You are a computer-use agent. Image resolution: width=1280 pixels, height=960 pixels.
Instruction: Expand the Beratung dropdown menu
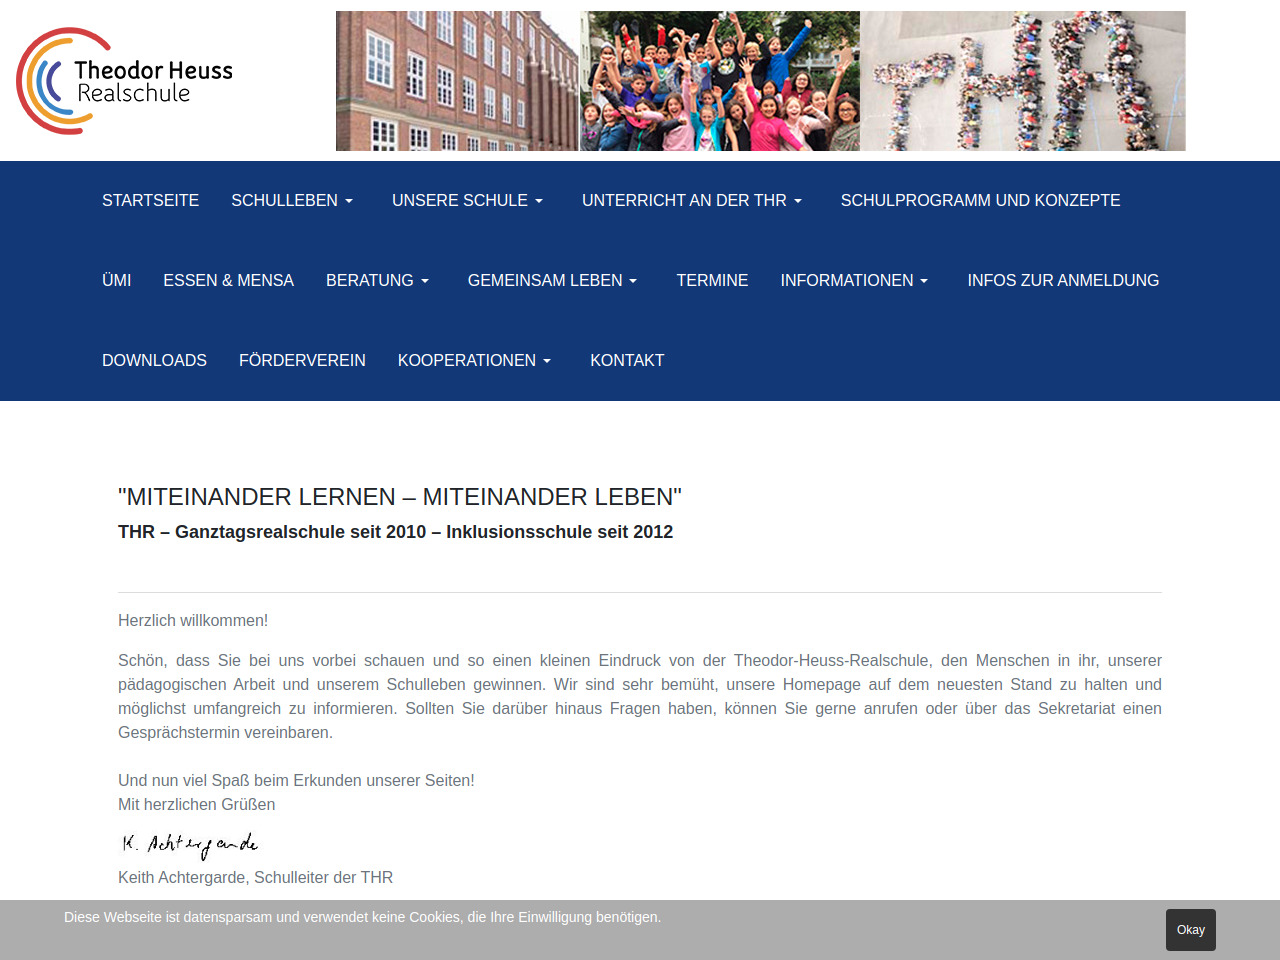tap(377, 280)
